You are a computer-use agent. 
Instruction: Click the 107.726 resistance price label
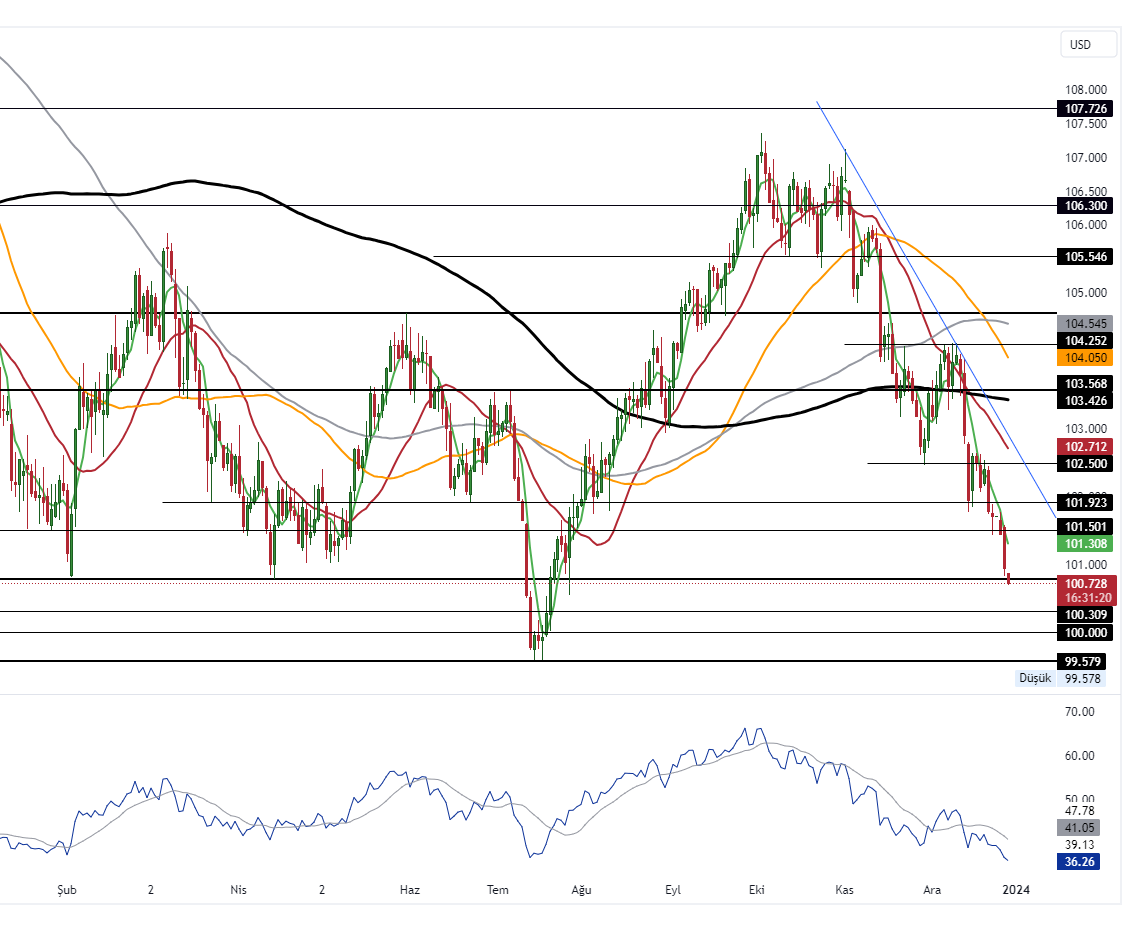coord(1086,108)
